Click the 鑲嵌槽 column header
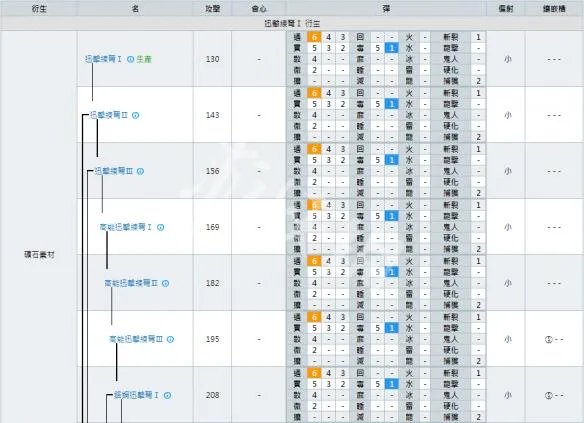This screenshot has width=584, height=423. pos(554,9)
